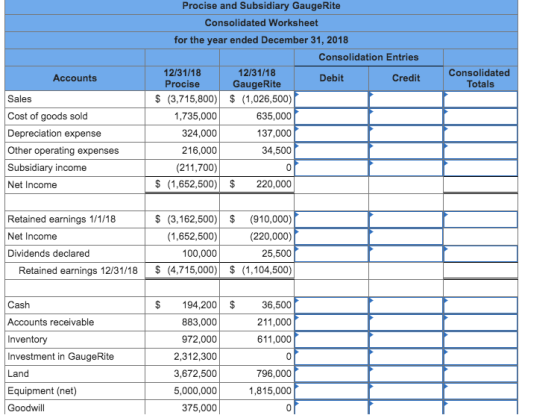Viewport: 560px width, 418px height.
Task: Click Procise Land value 3,672,500
Action: pyautogui.click(x=195, y=373)
